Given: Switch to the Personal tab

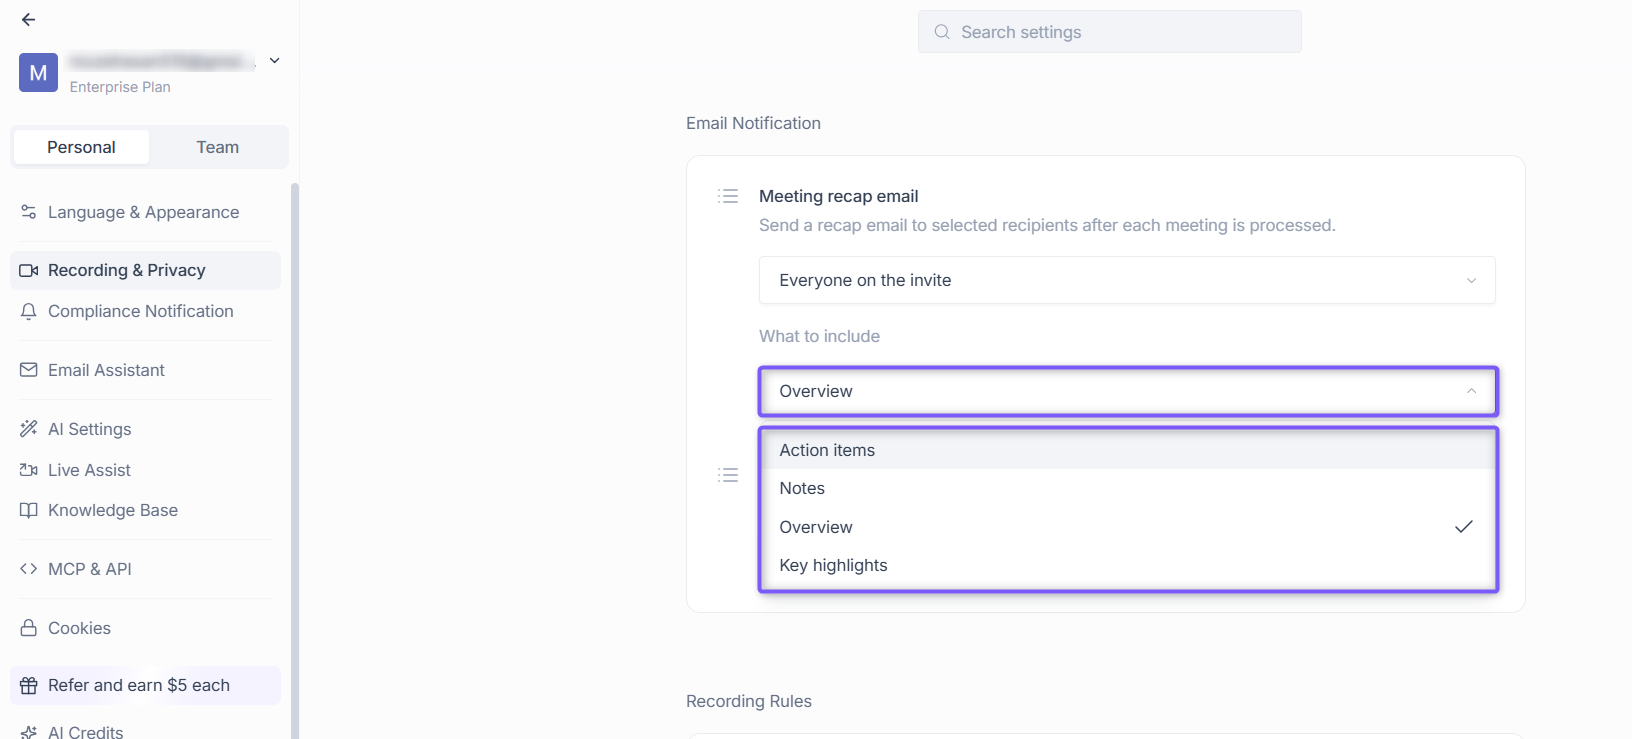Looking at the screenshot, I should [81, 147].
